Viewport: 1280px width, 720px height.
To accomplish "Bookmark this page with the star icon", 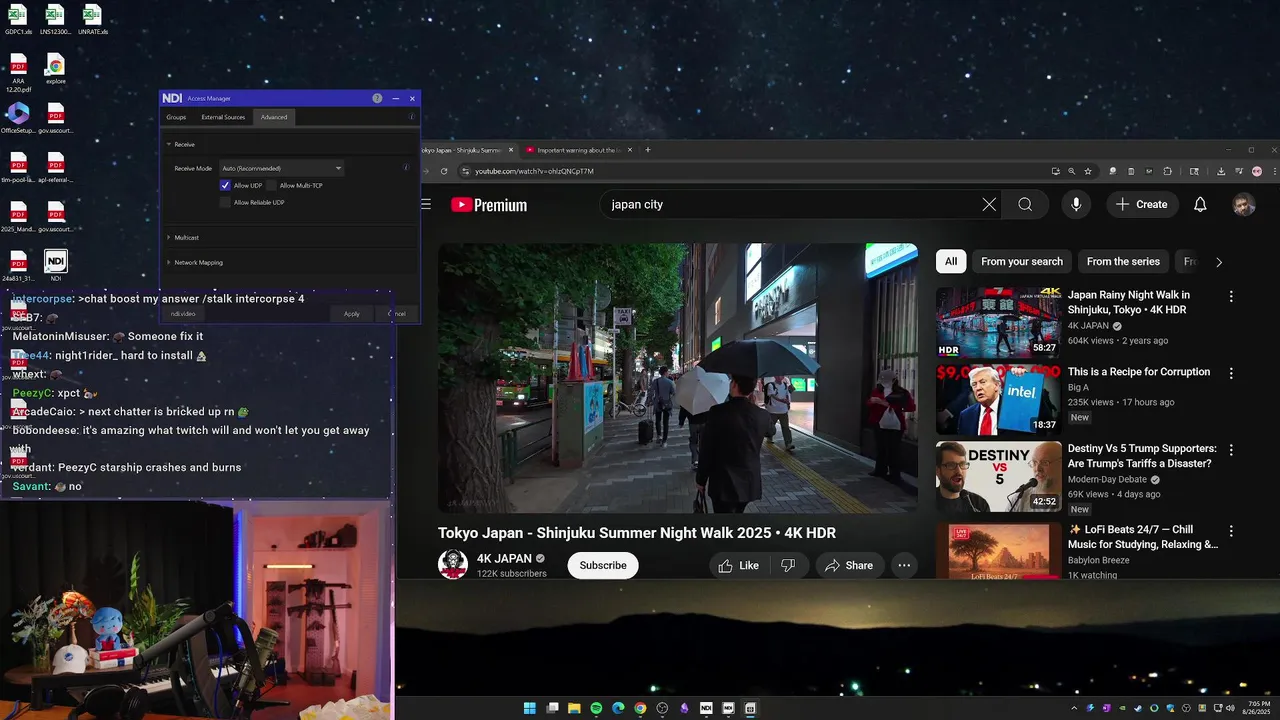I will (x=1088, y=171).
